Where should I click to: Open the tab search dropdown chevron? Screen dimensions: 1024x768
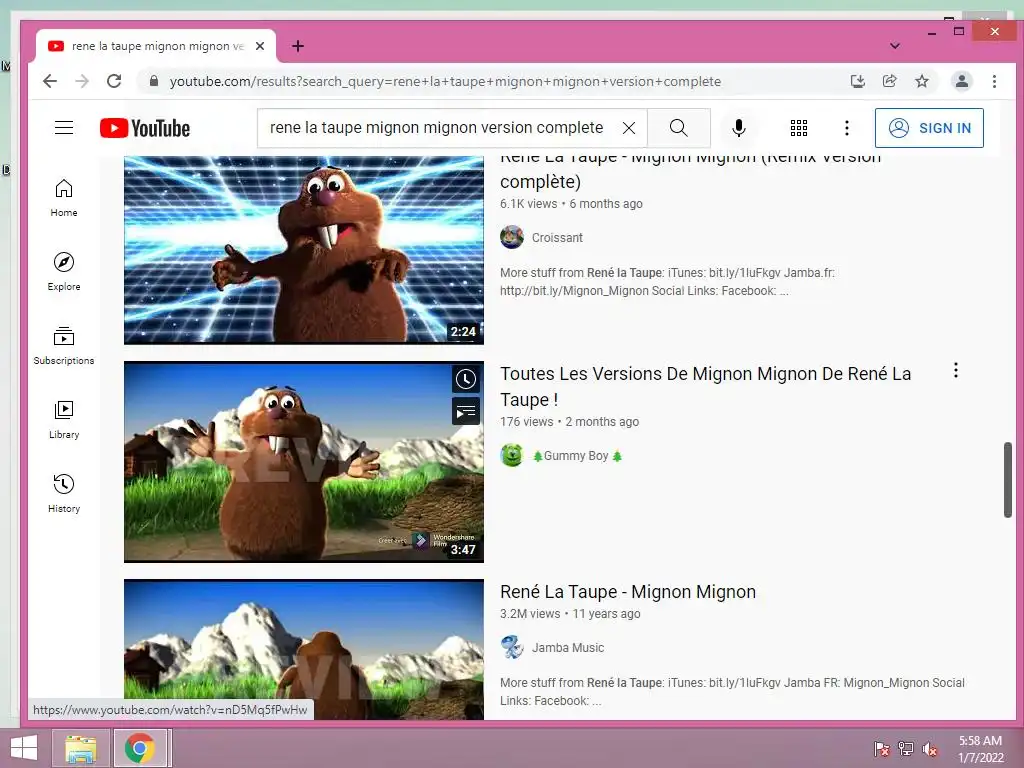[x=895, y=46]
